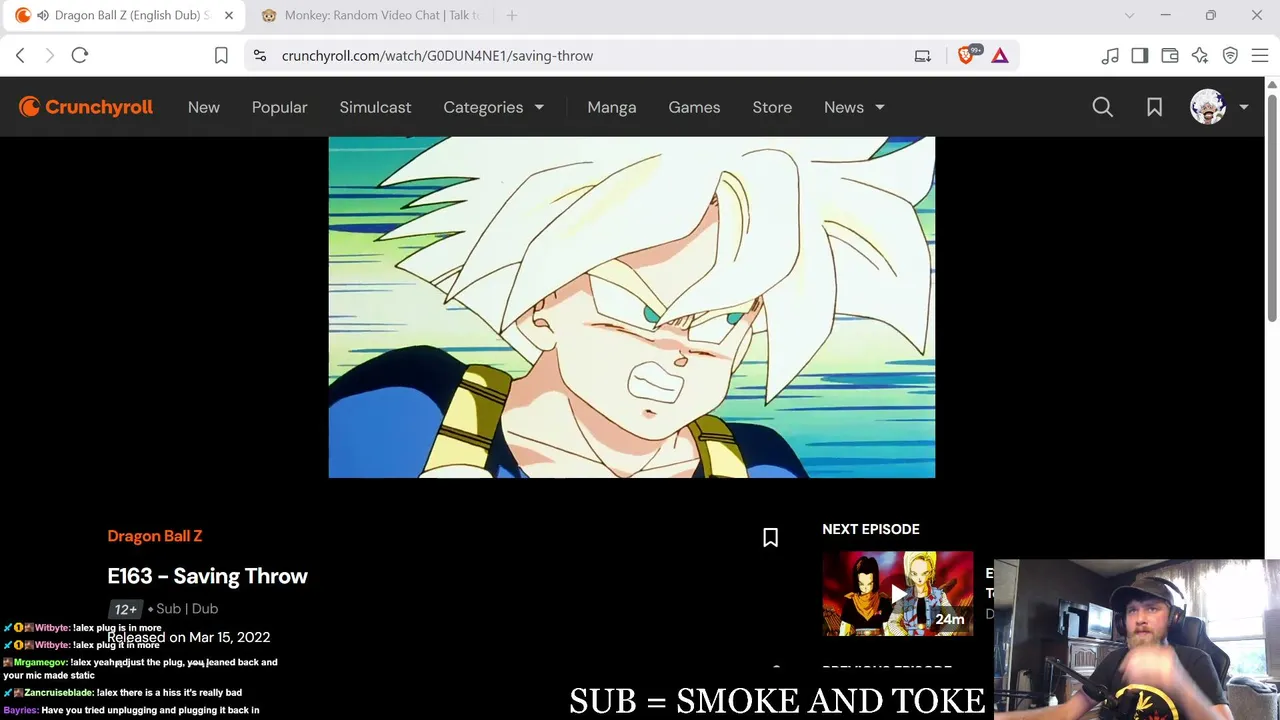The image size is (1280, 720).
Task: Click the page vertical scrollbar
Action: tap(1272, 210)
